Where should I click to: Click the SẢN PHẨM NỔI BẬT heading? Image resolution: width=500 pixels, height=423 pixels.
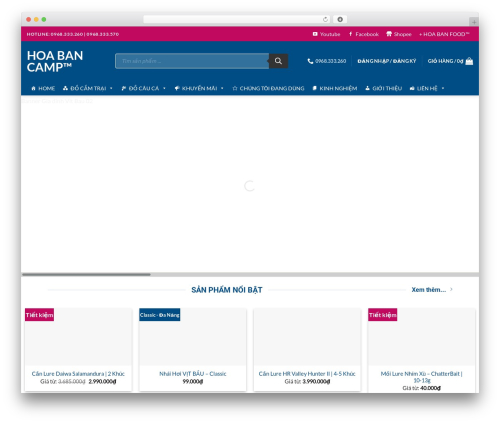click(227, 290)
